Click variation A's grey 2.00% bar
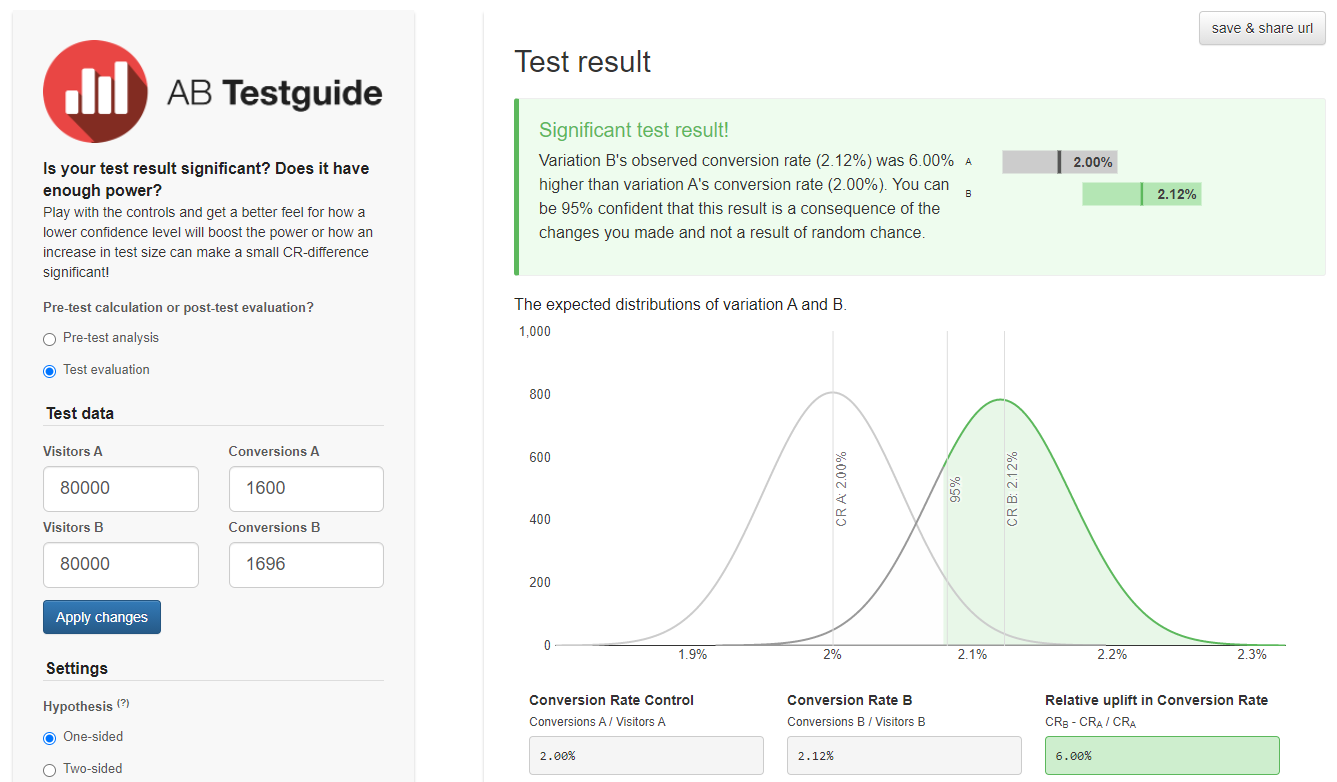Viewport: 1337px width, 782px height. [x=1059, y=162]
